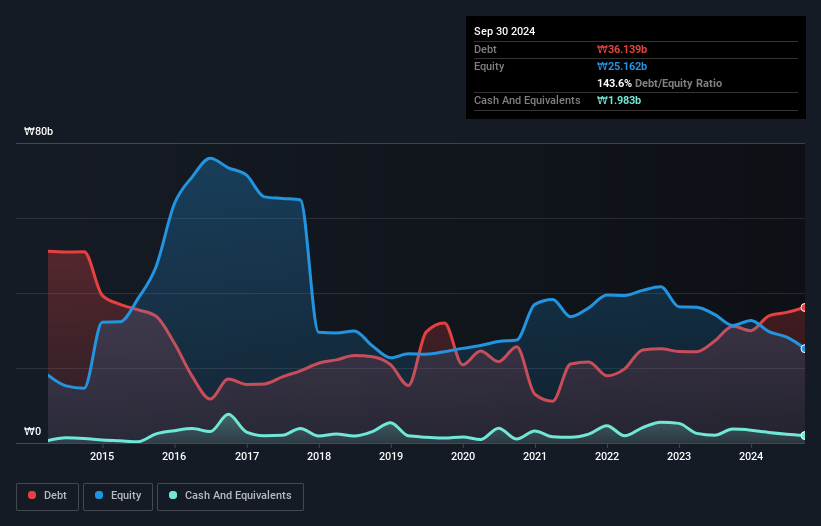Click the 2015 x-axis label
Image resolution: width=821 pixels, height=526 pixels.
(x=102, y=456)
